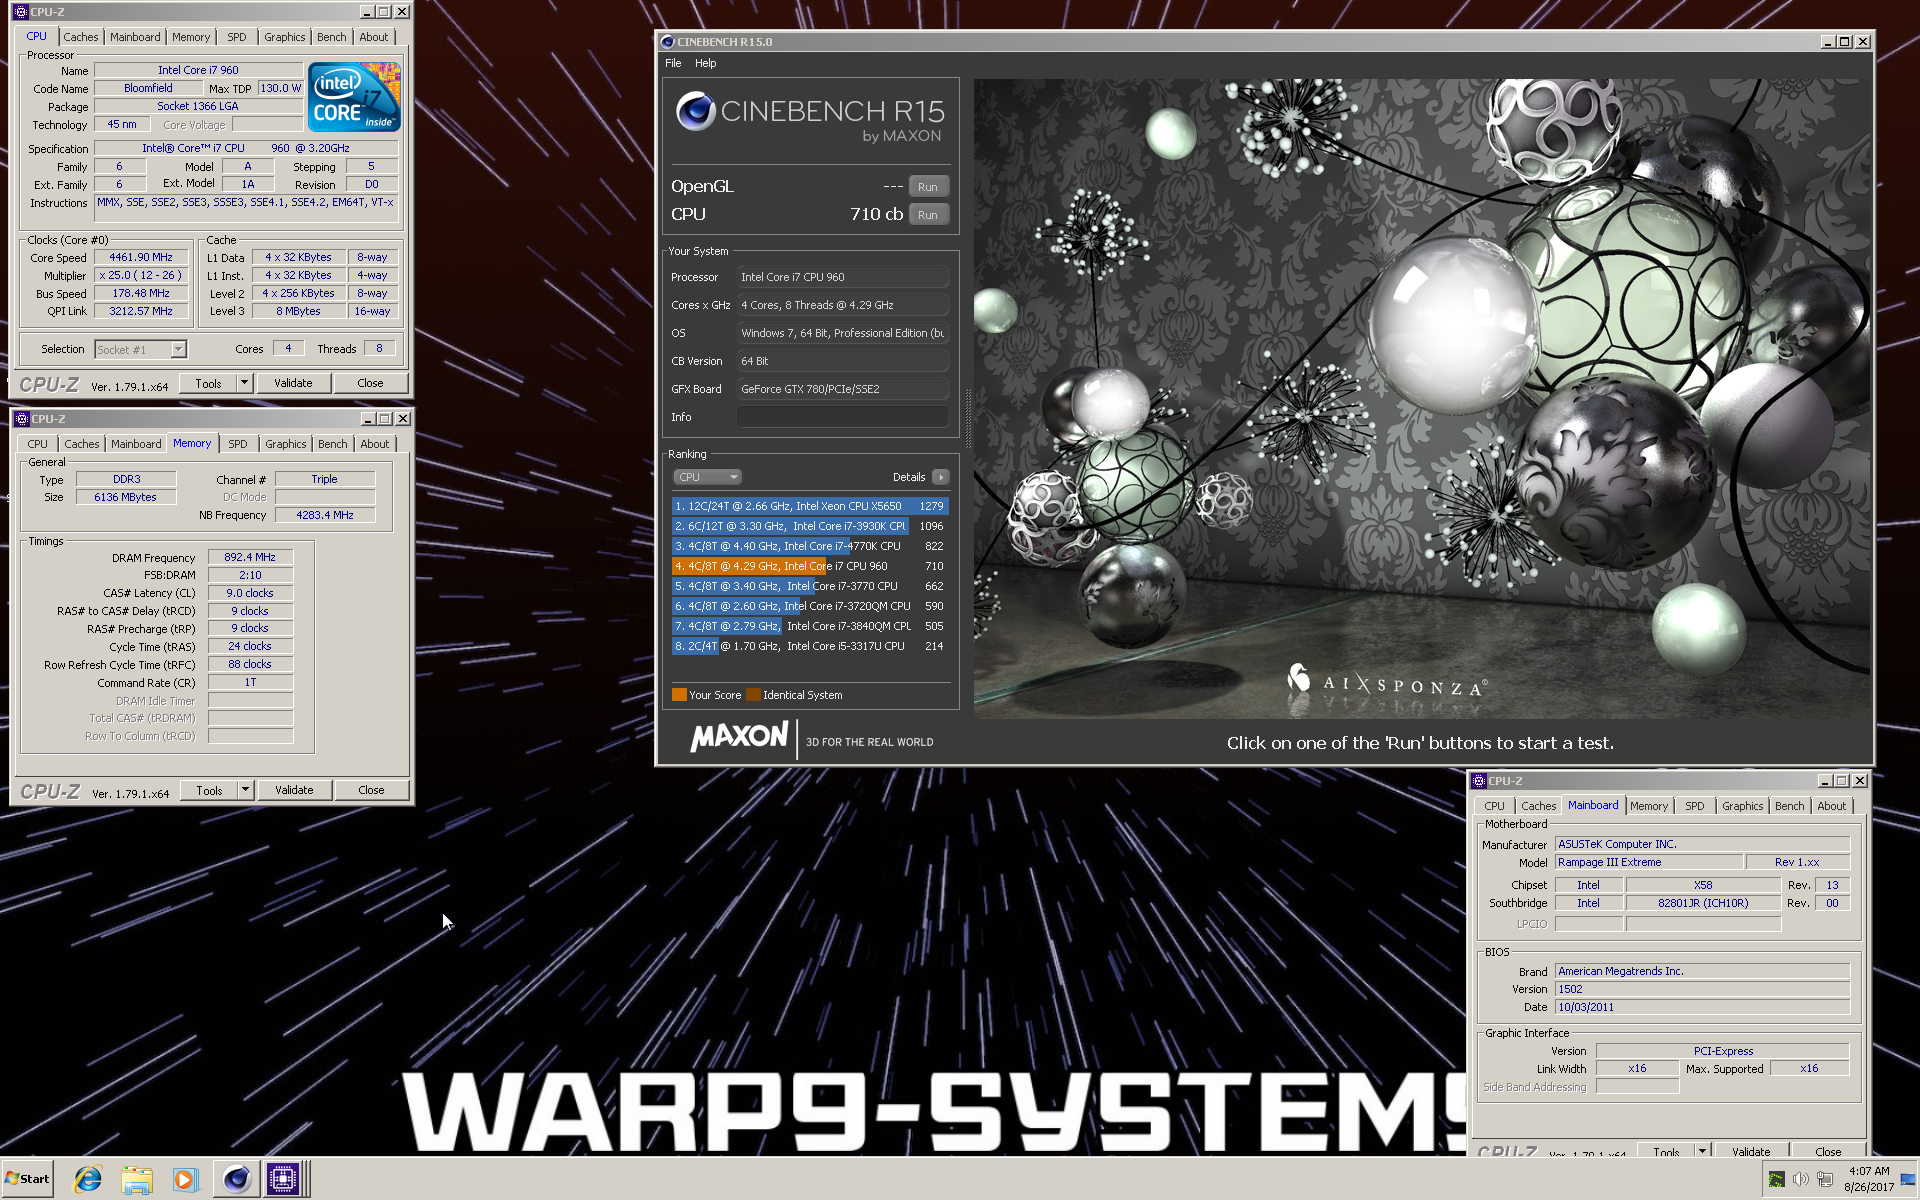This screenshot has height=1200, width=1920.
Task: Open the Cinebench File menu
Action: coord(673,63)
